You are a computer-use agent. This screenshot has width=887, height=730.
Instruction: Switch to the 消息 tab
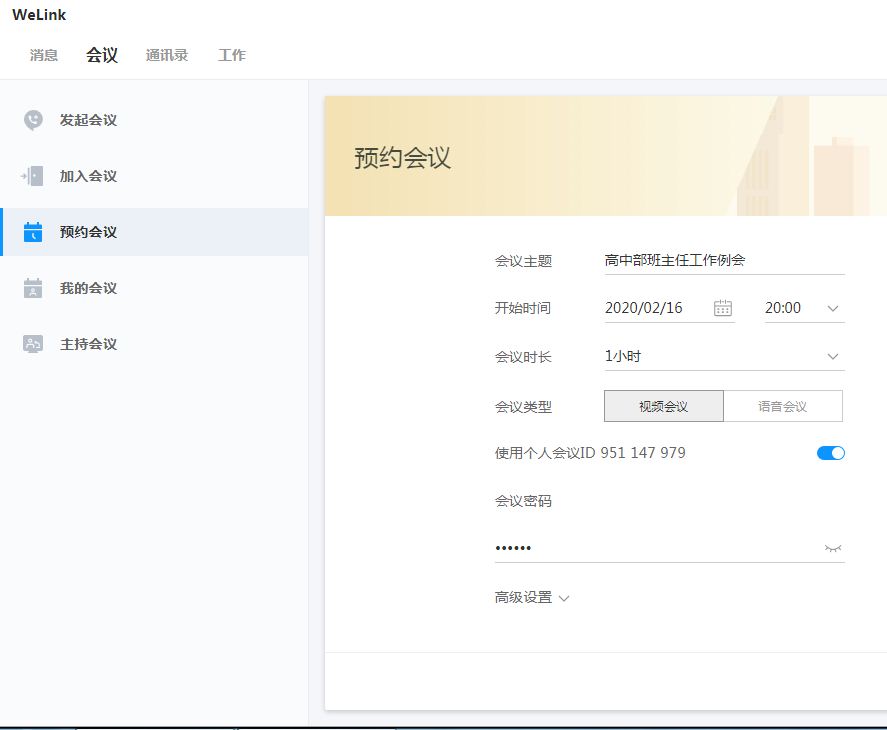point(44,55)
